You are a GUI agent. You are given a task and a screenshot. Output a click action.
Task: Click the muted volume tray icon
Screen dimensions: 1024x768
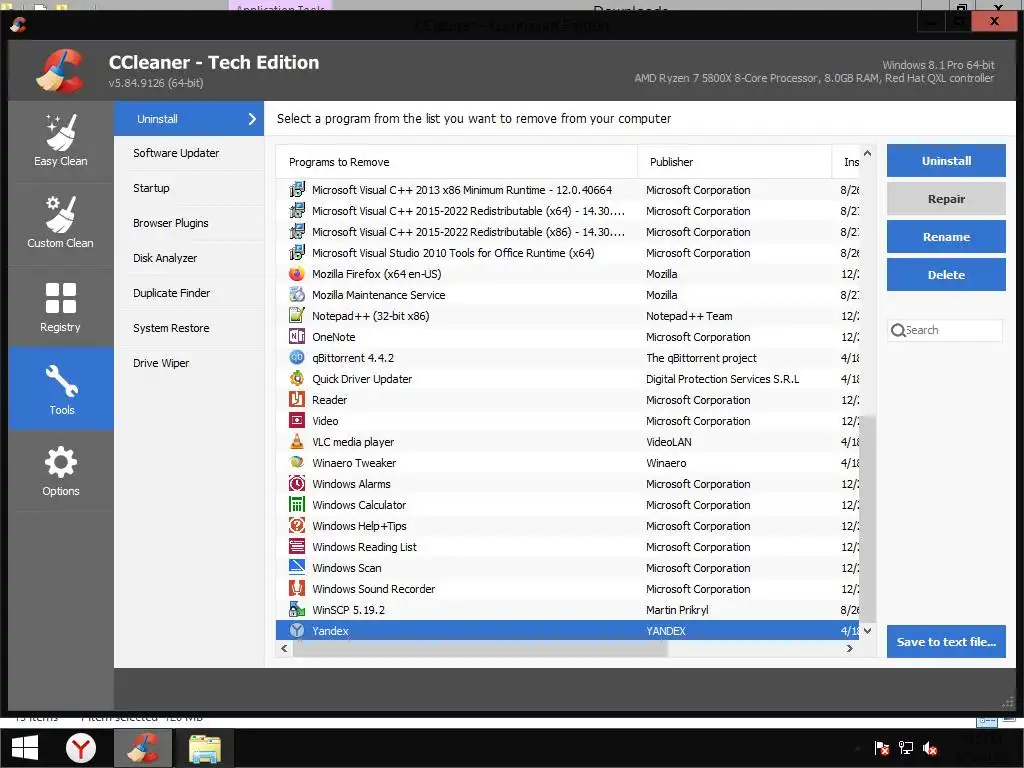(x=930, y=748)
